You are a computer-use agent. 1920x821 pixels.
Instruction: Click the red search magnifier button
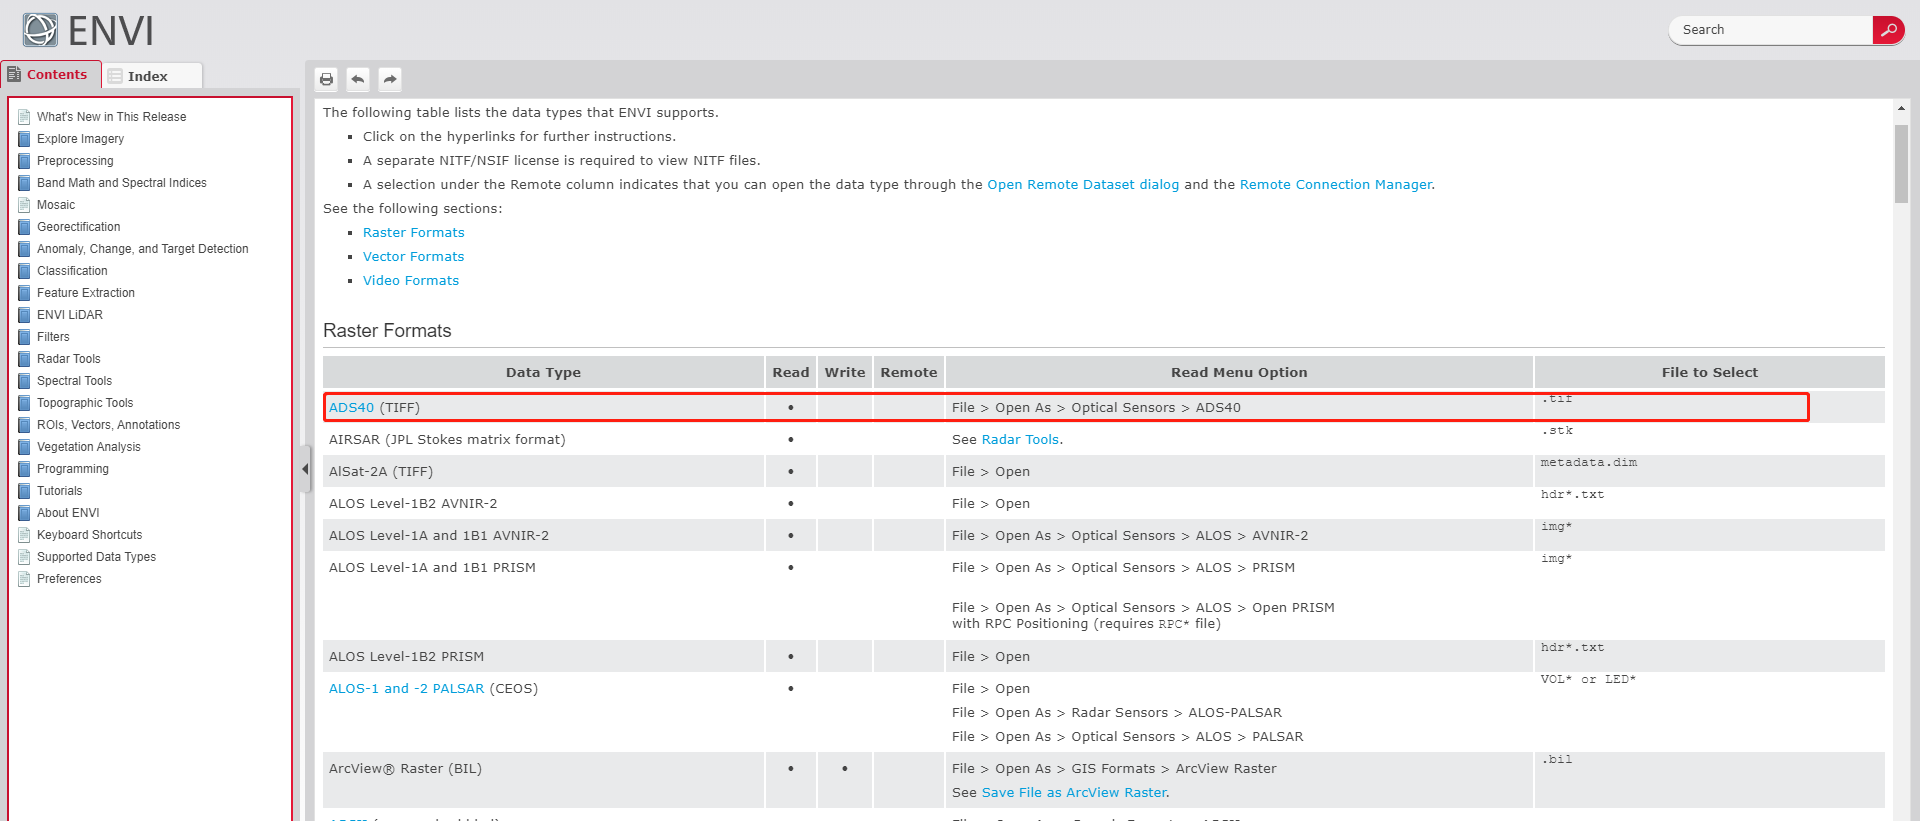point(1888,30)
